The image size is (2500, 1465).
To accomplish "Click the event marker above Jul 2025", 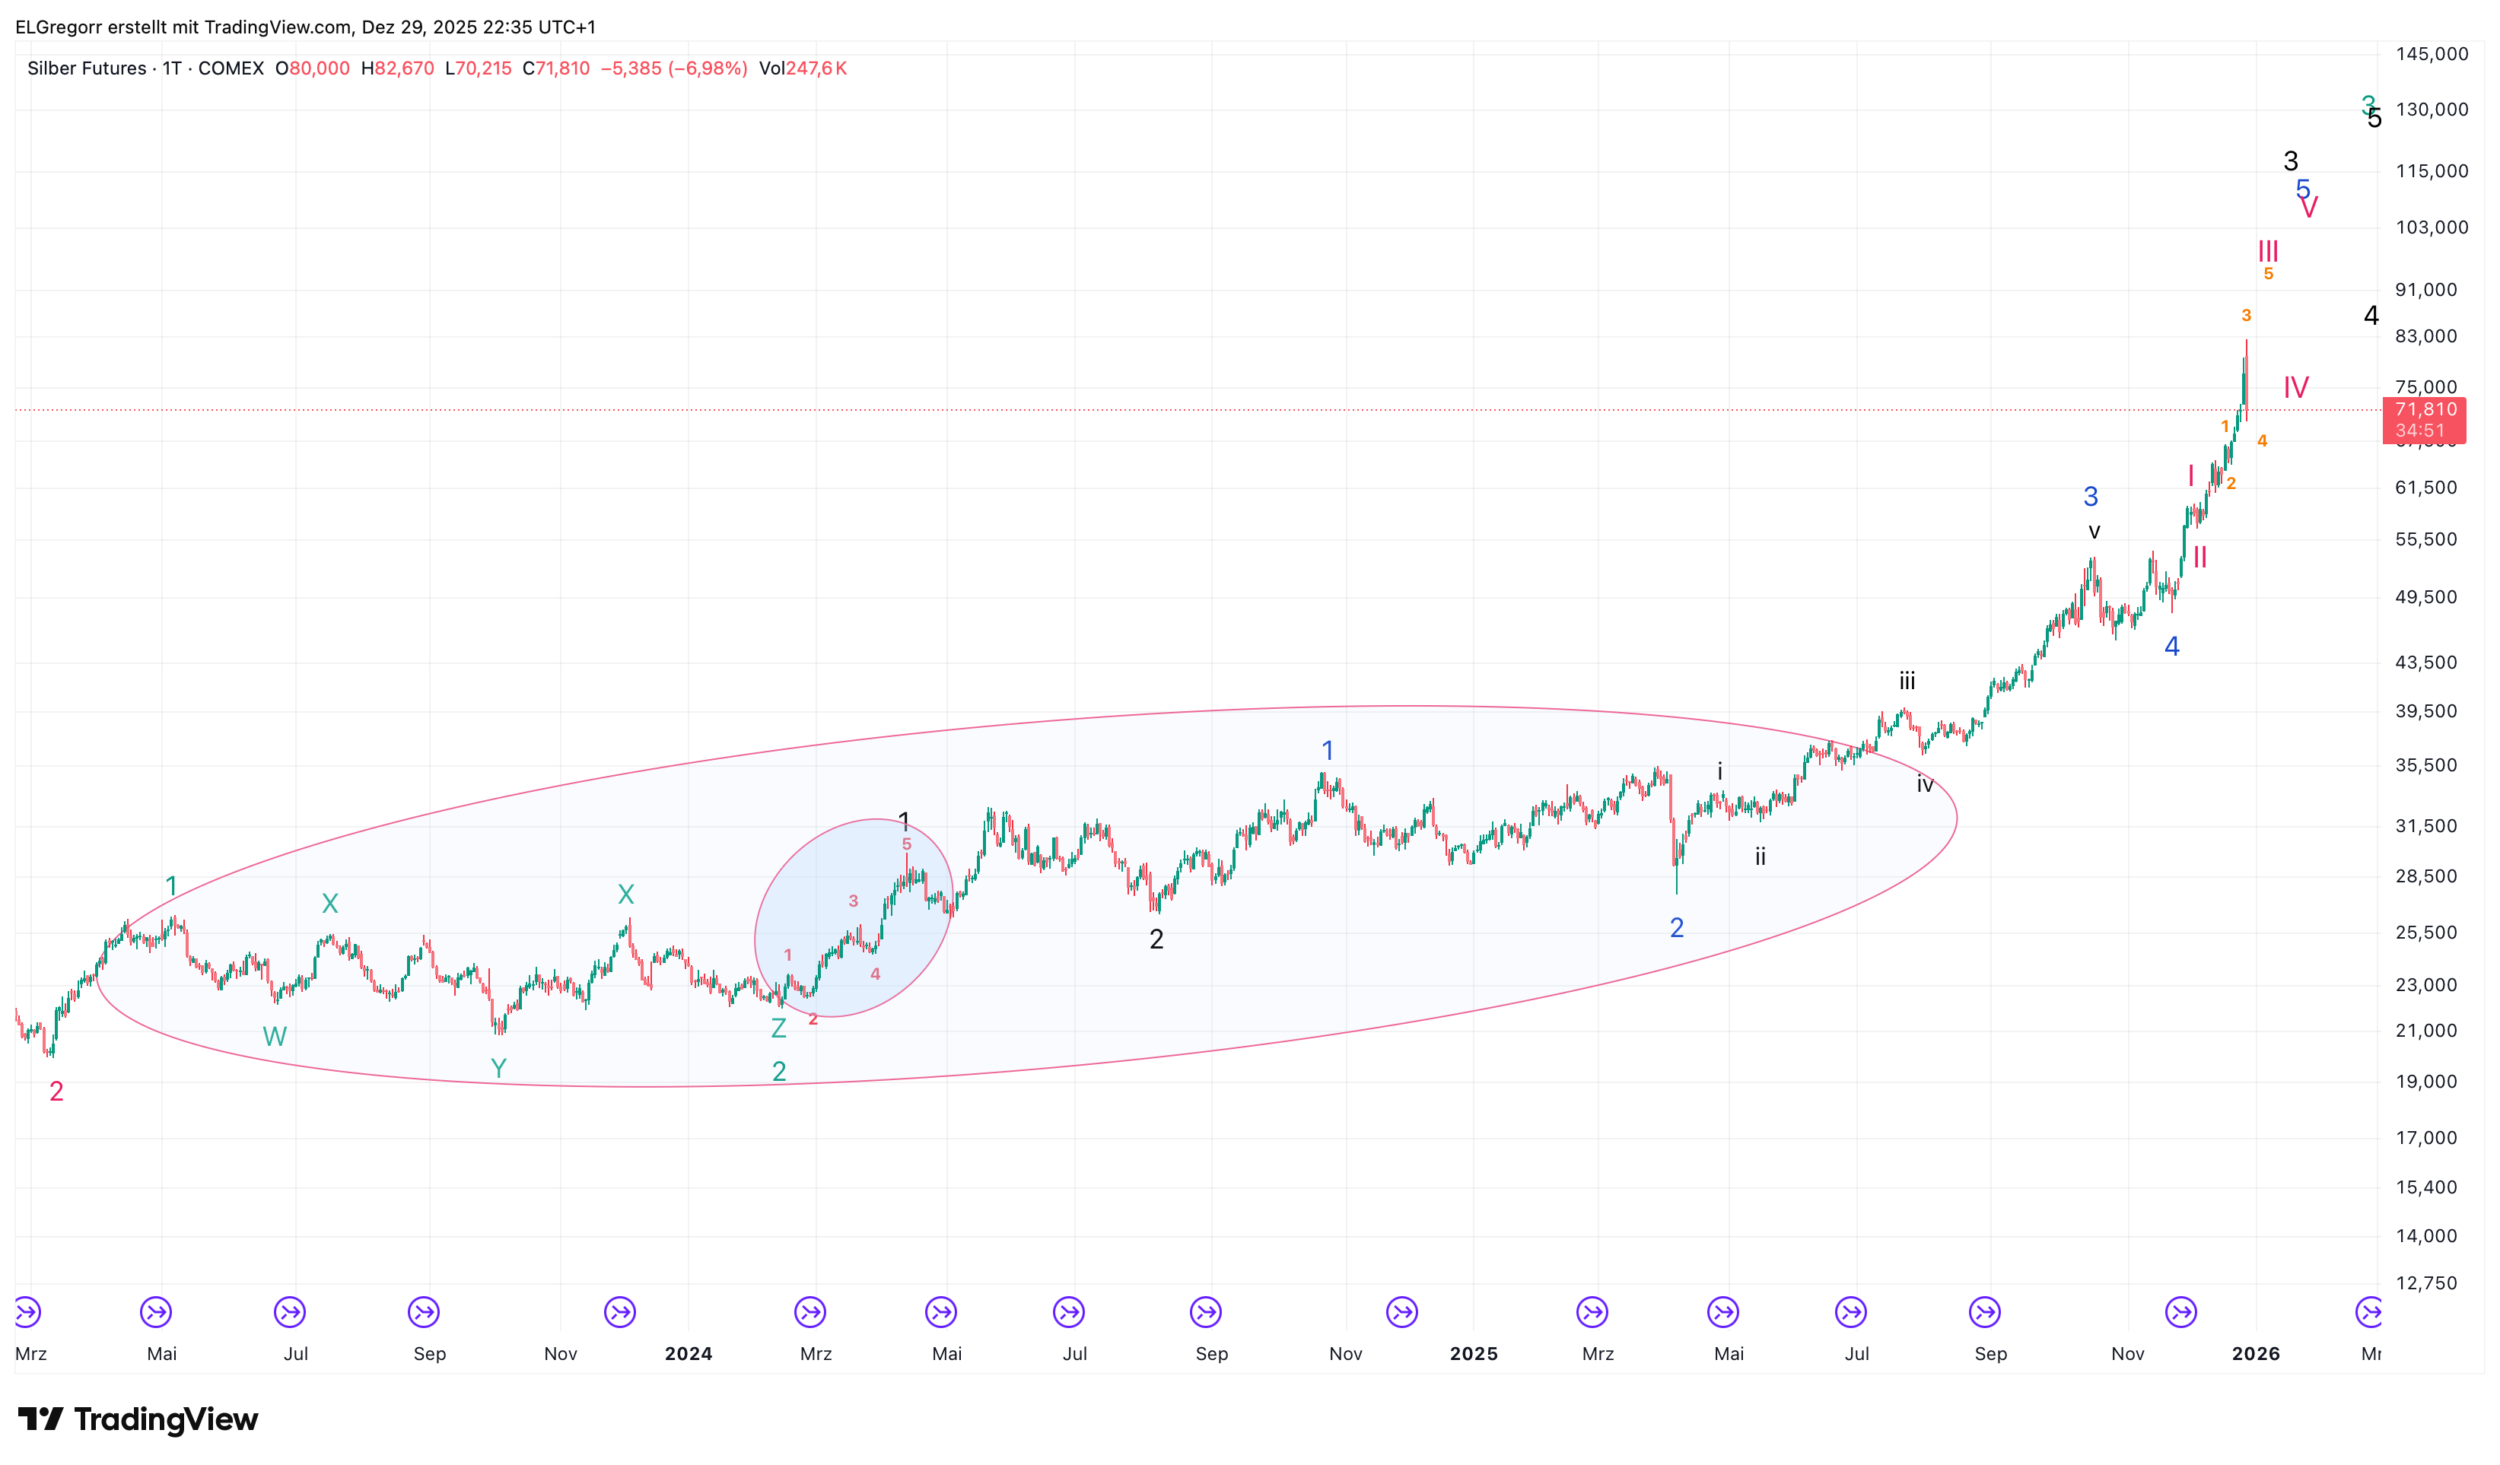I will [1851, 1311].
